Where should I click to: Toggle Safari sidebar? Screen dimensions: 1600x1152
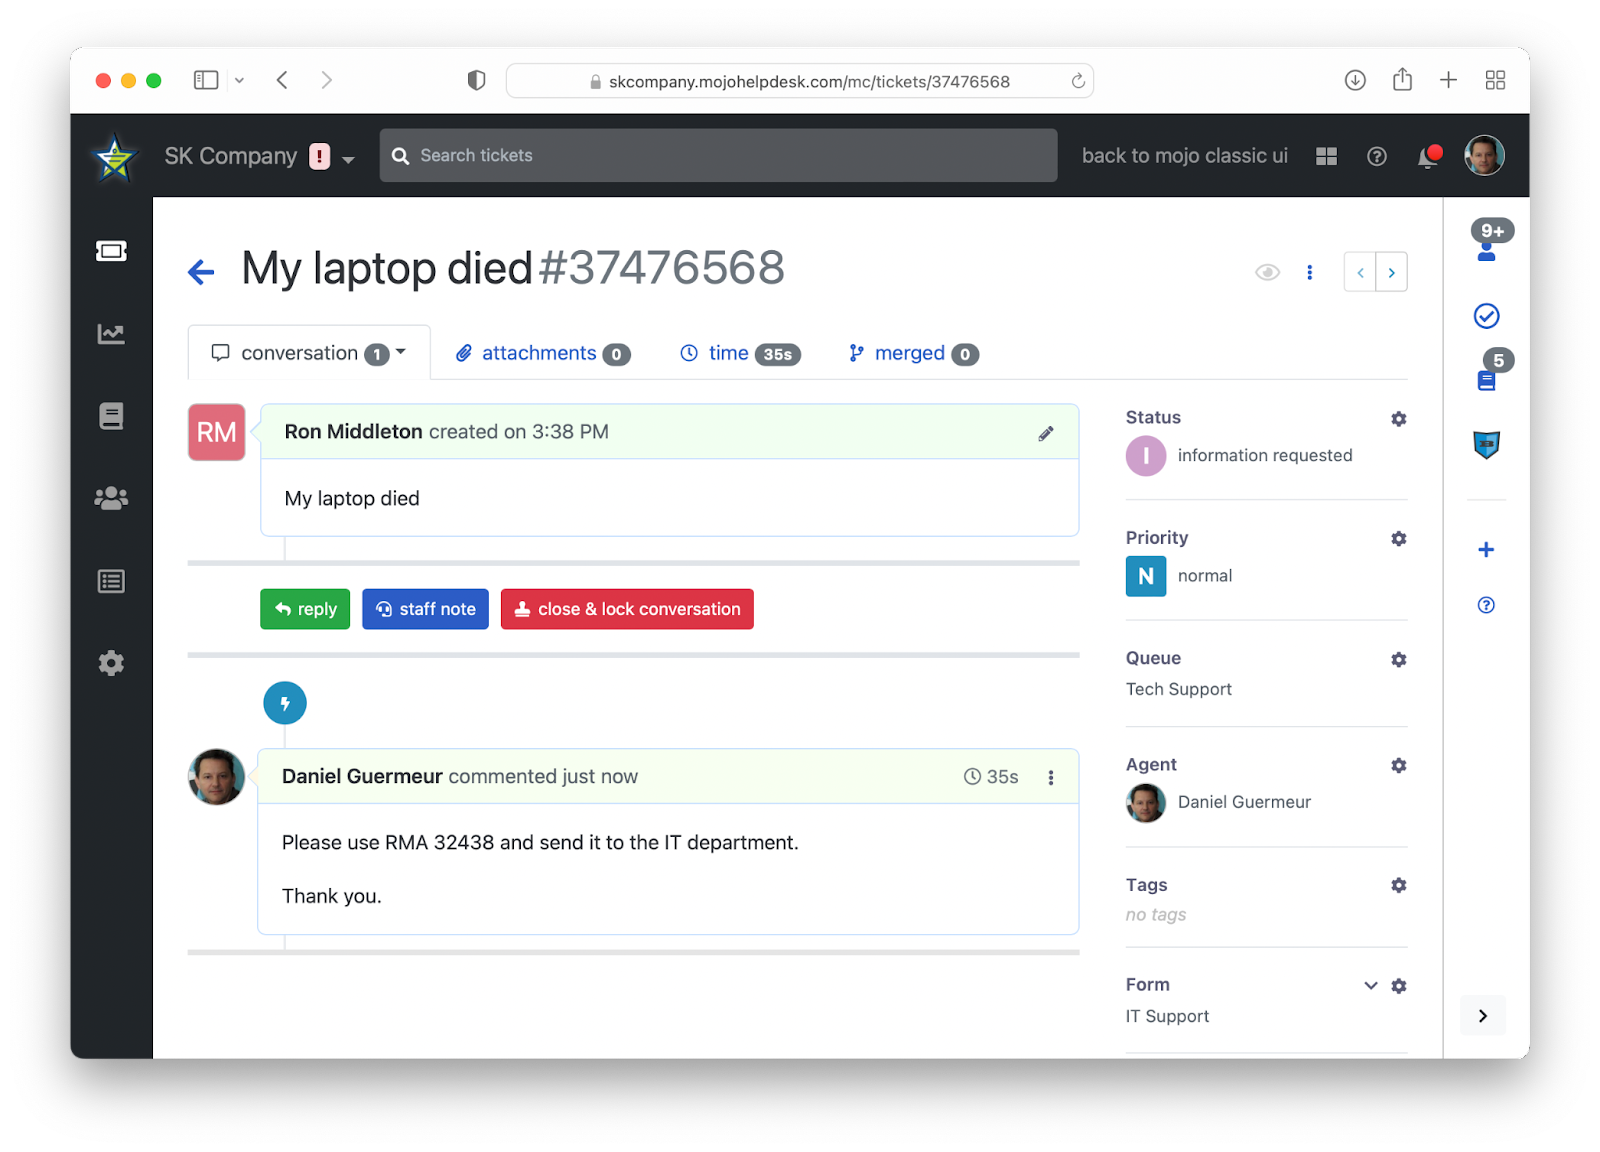[x=206, y=80]
